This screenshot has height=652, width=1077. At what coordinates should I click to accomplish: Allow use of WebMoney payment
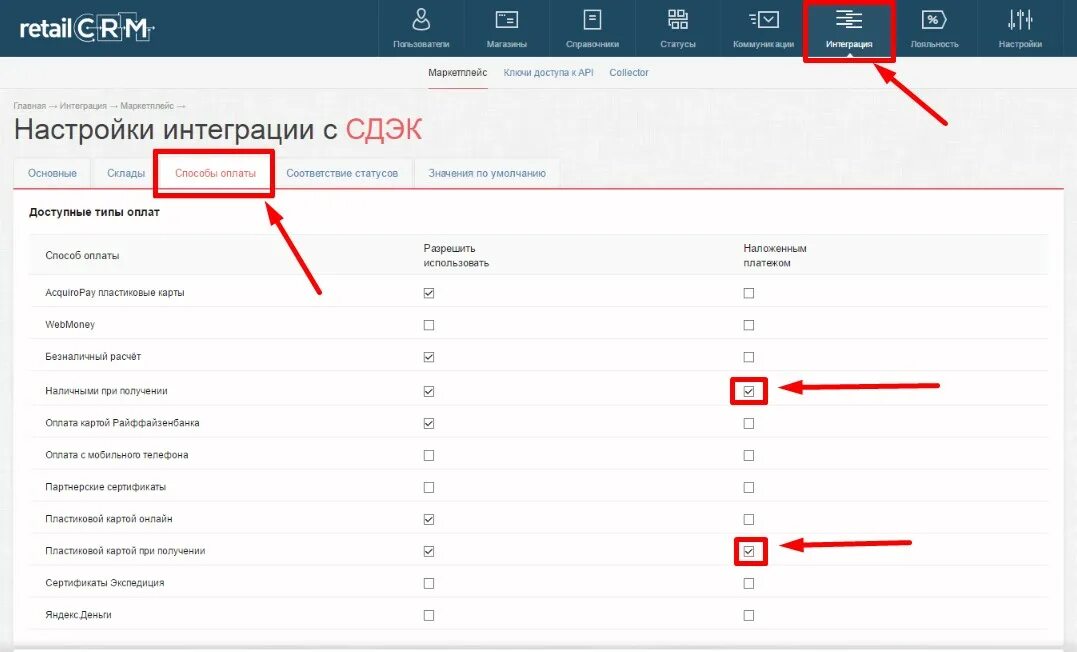pos(429,325)
